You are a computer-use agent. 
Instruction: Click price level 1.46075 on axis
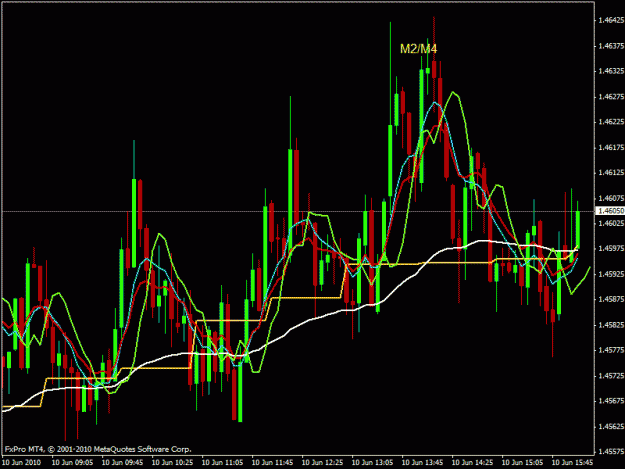[x=611, y=198]
